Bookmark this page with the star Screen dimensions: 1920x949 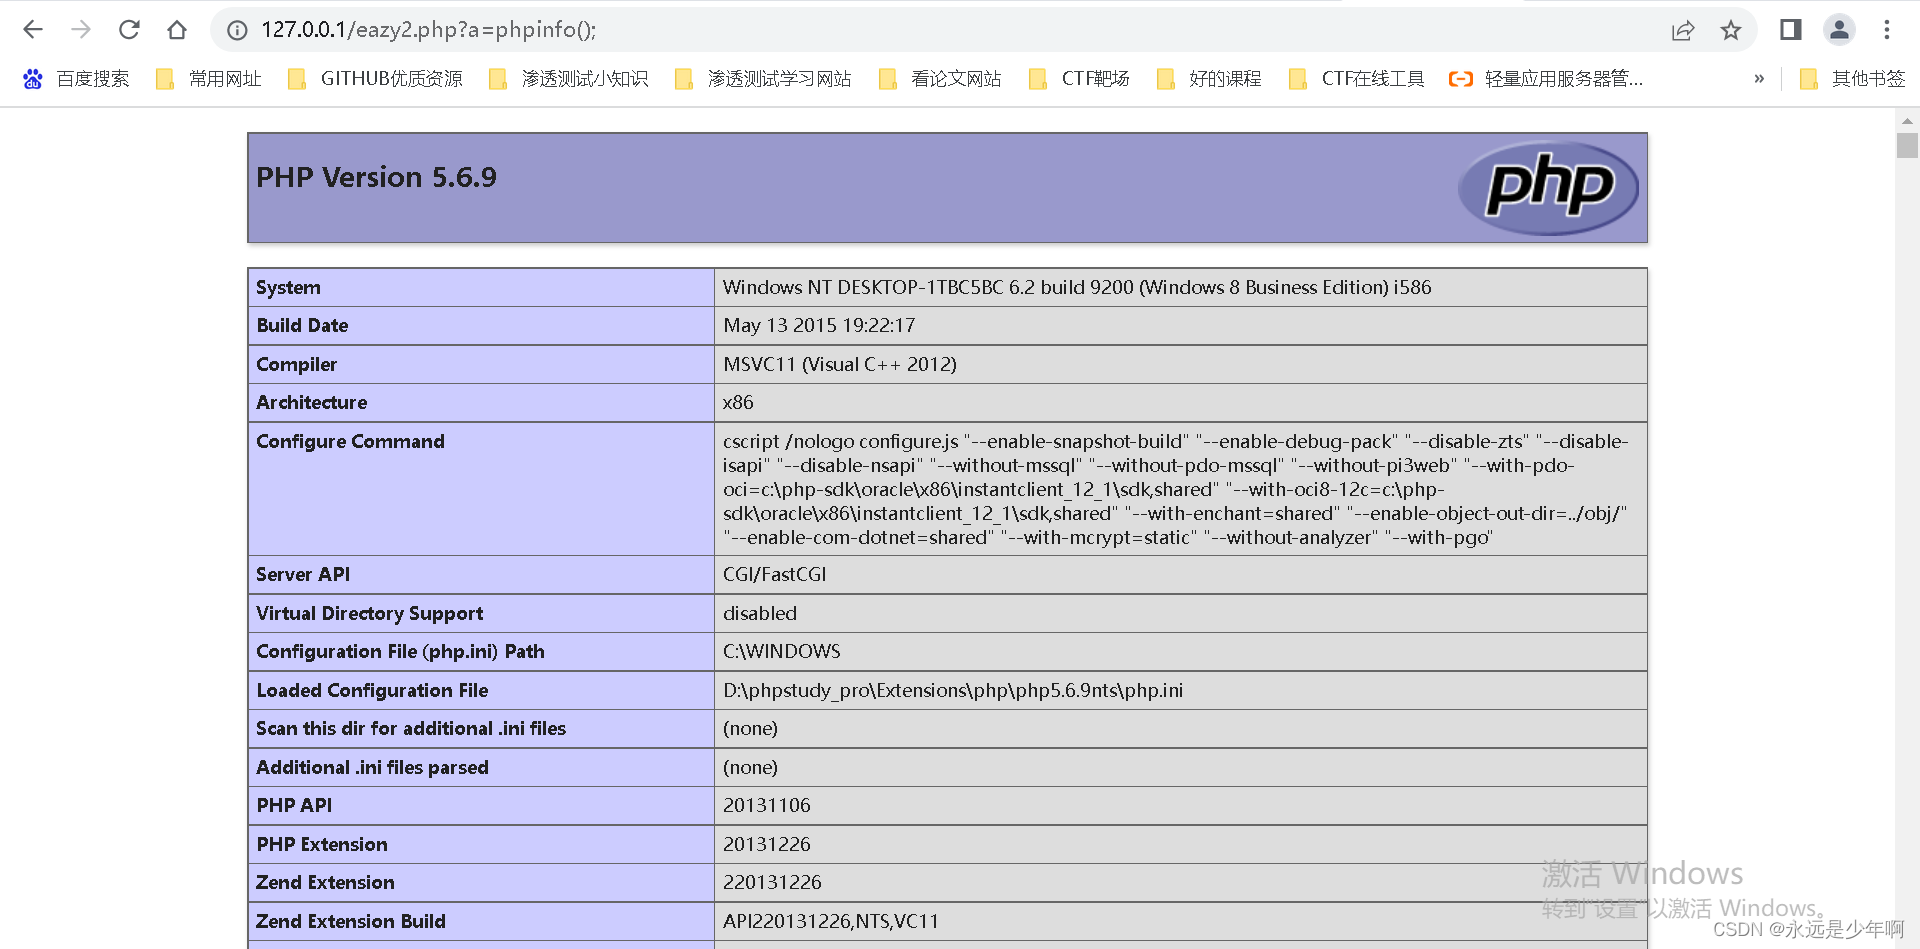[1731, 30]
